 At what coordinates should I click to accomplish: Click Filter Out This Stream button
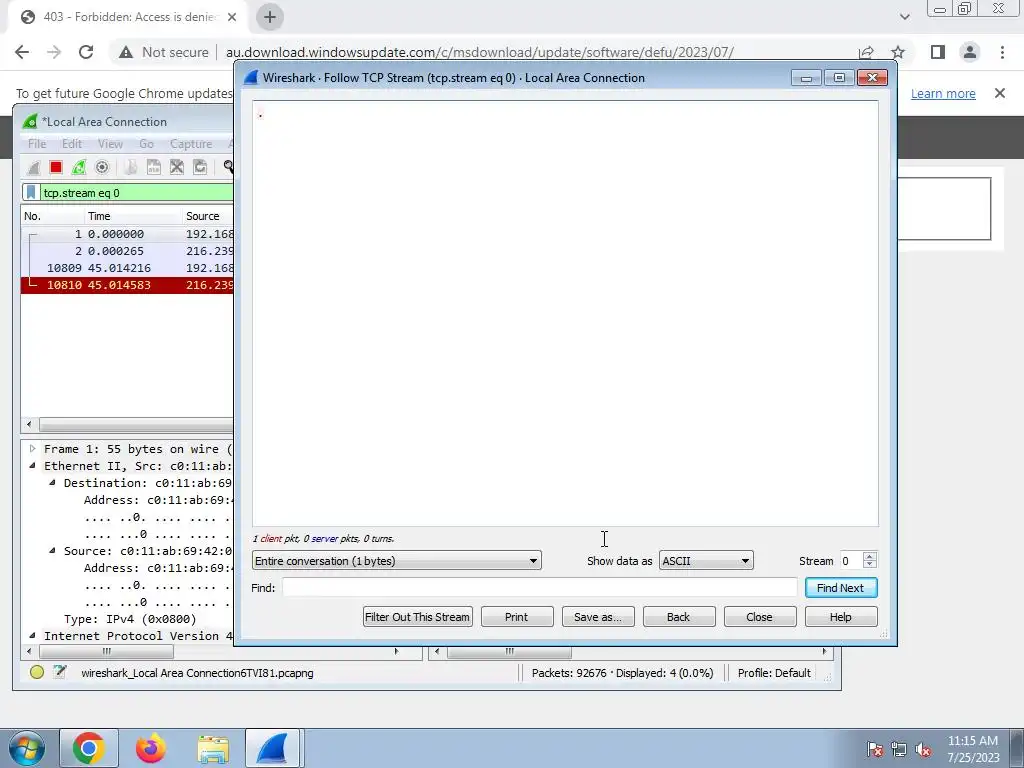417,616
